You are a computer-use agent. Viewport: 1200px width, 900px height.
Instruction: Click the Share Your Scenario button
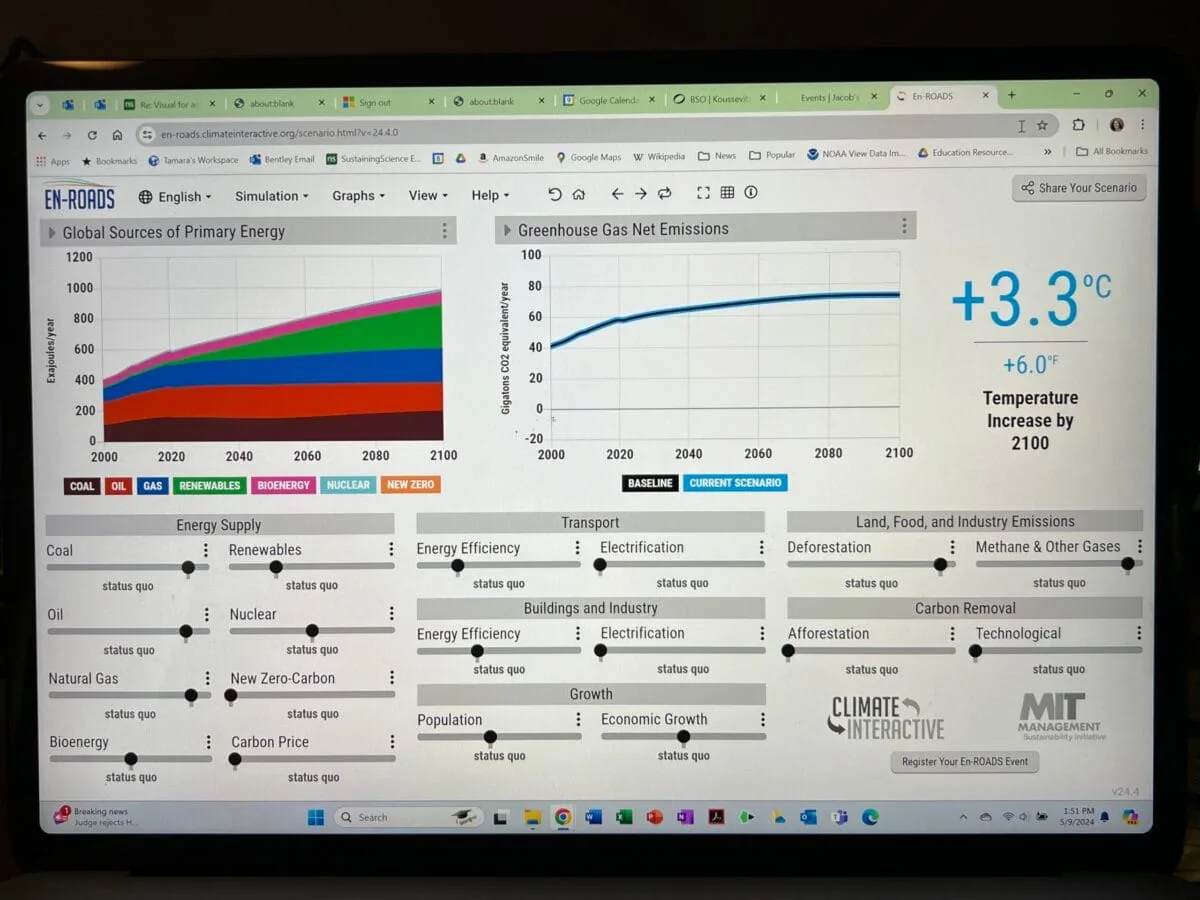1079,188
